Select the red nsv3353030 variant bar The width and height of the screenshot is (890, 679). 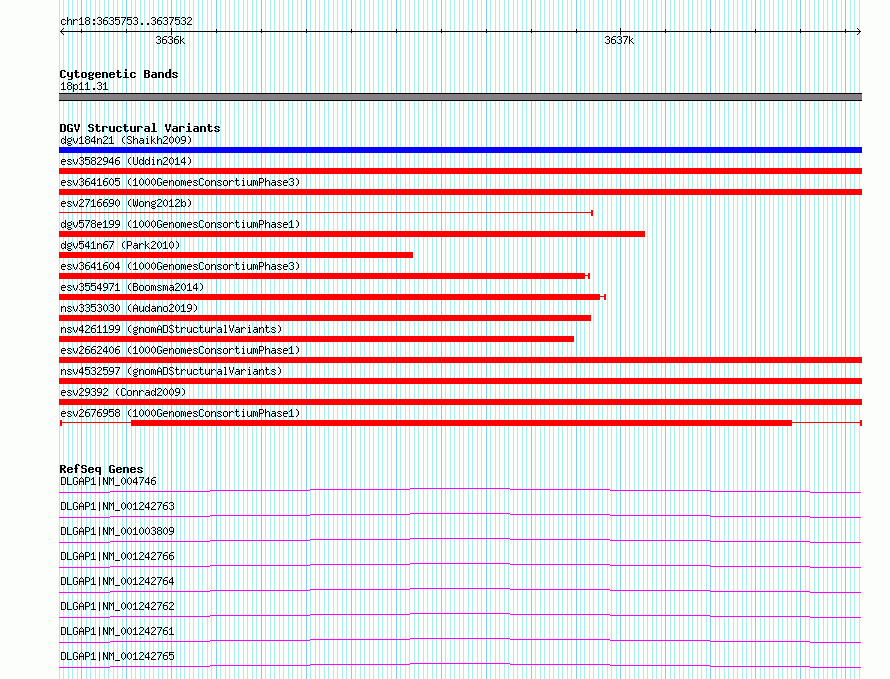pyautogui.click(x=325, y=318)
